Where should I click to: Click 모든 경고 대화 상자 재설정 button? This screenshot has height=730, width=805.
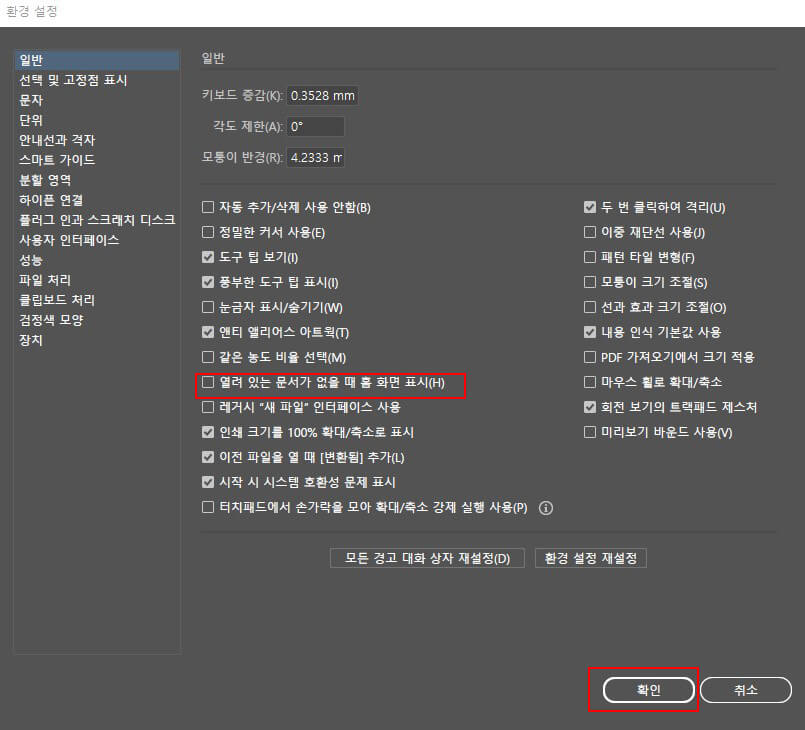pos(427,558)
